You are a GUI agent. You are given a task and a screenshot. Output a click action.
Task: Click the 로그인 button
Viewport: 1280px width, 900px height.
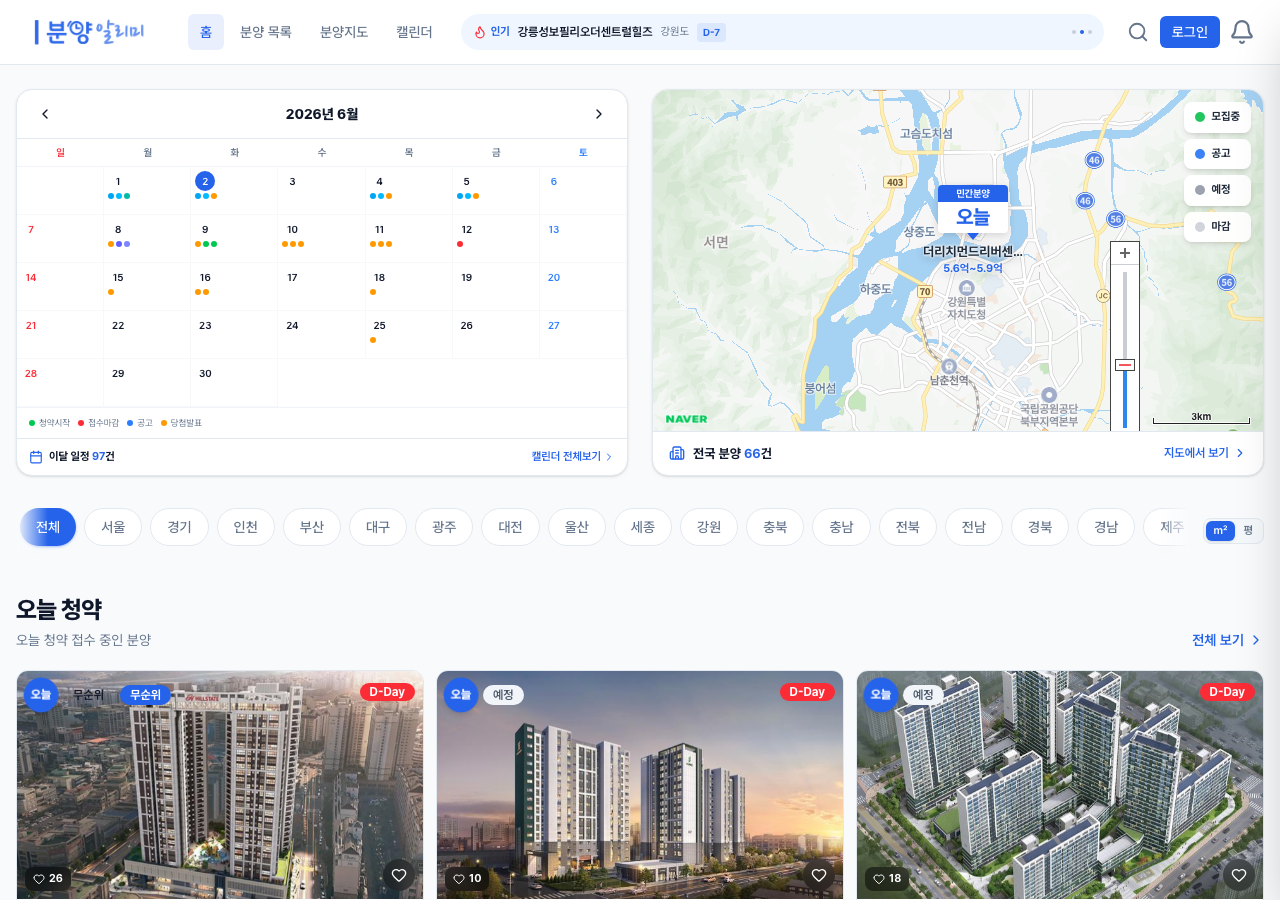pos(1190,32)
